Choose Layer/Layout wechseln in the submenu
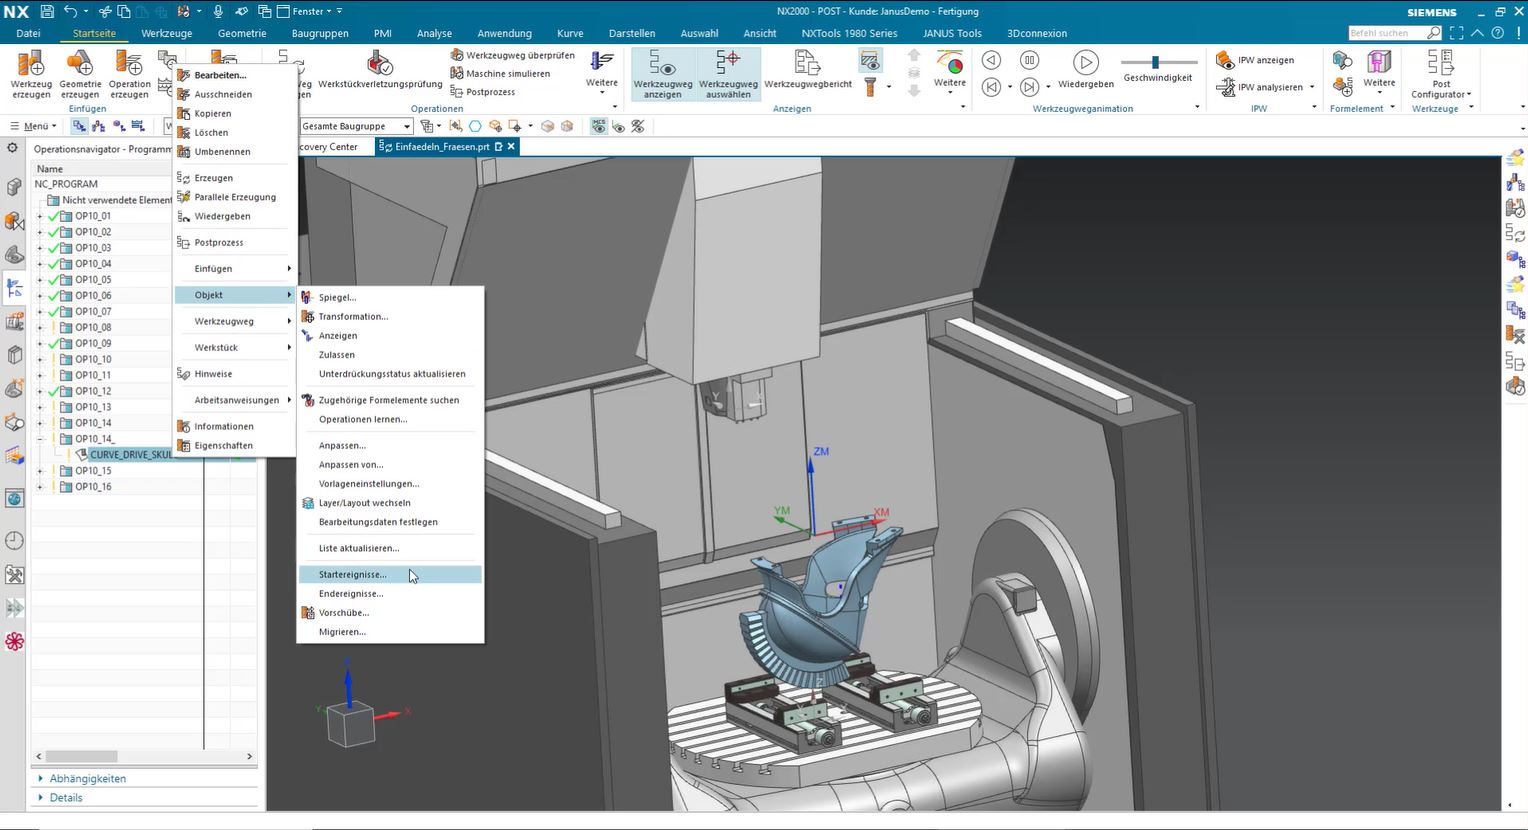 [x=391, y=503]
